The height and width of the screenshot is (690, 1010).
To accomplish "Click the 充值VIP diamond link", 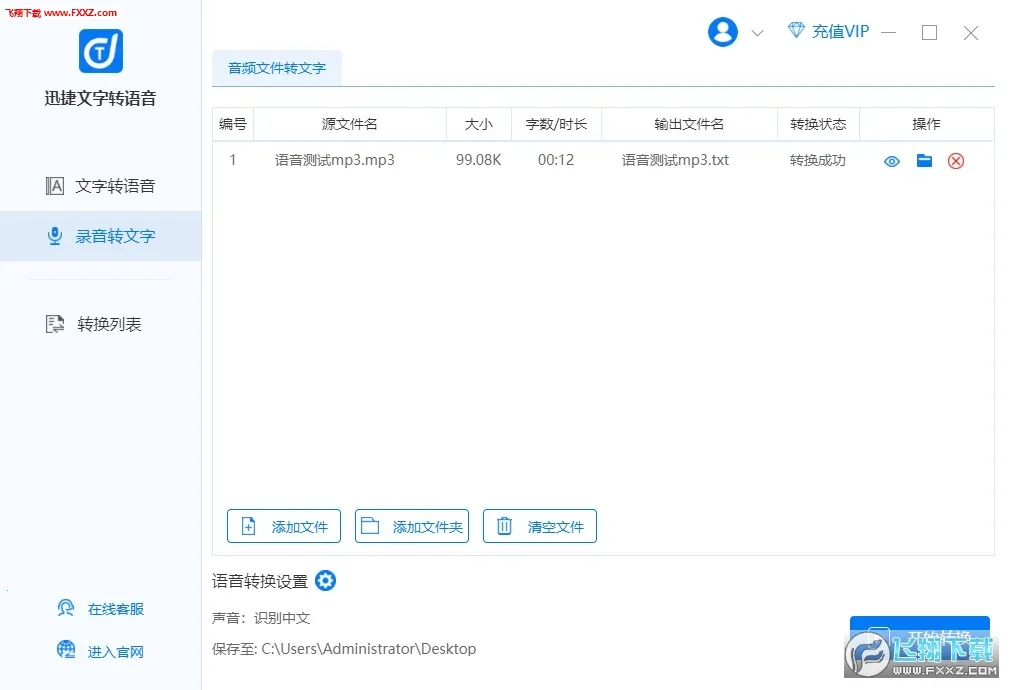I will pyautogui.click(x=828, y=32).
